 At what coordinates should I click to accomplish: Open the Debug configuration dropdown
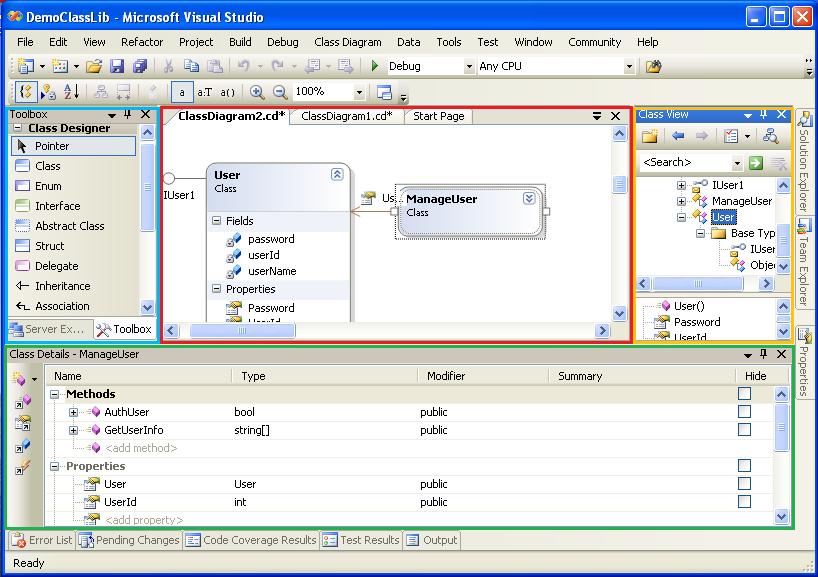(468, 66)
